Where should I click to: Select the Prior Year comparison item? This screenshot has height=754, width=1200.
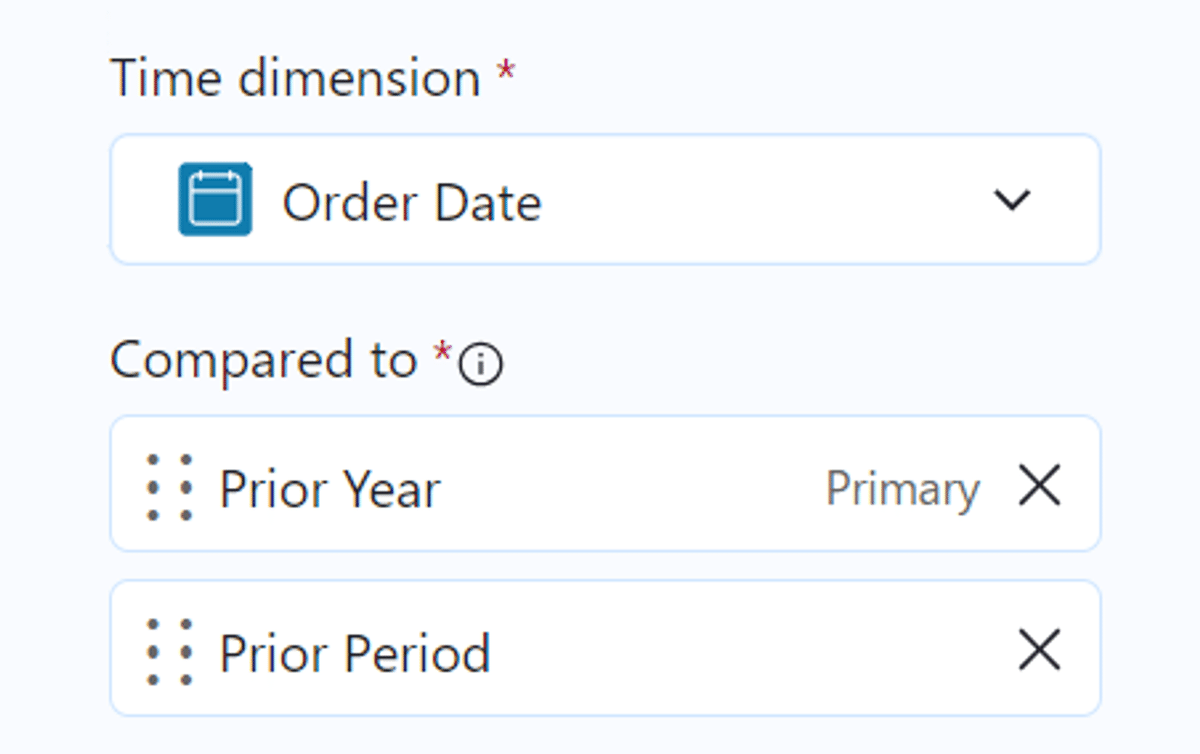[605, 484]
